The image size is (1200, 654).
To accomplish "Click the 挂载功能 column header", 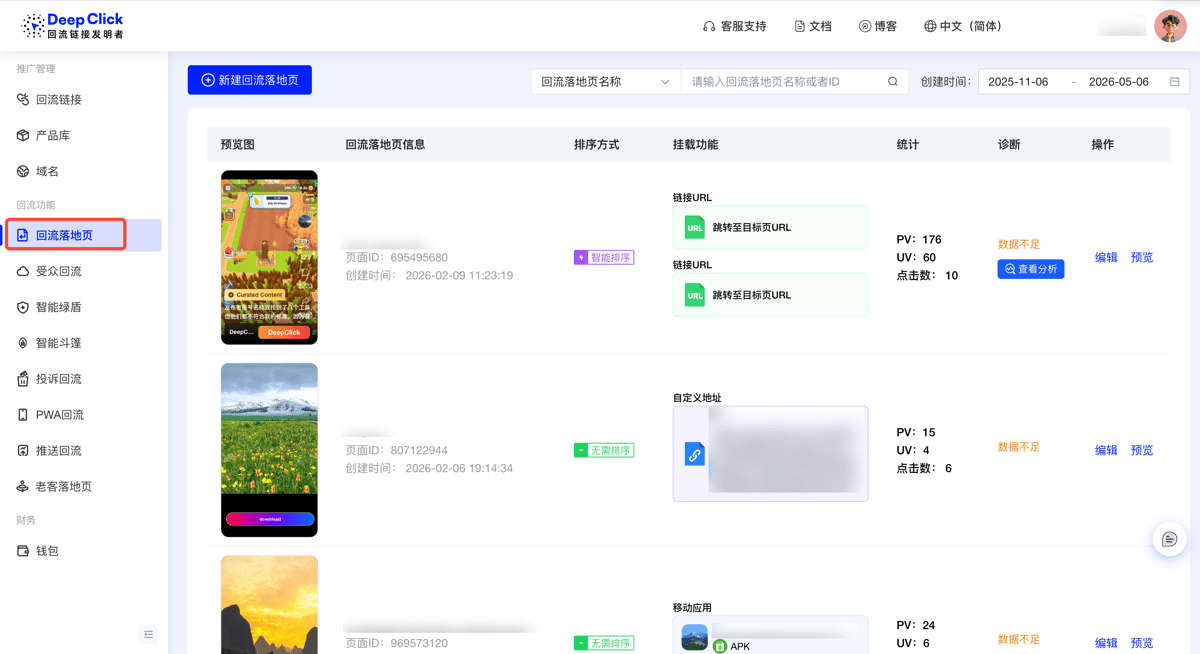I will [695, 144].
